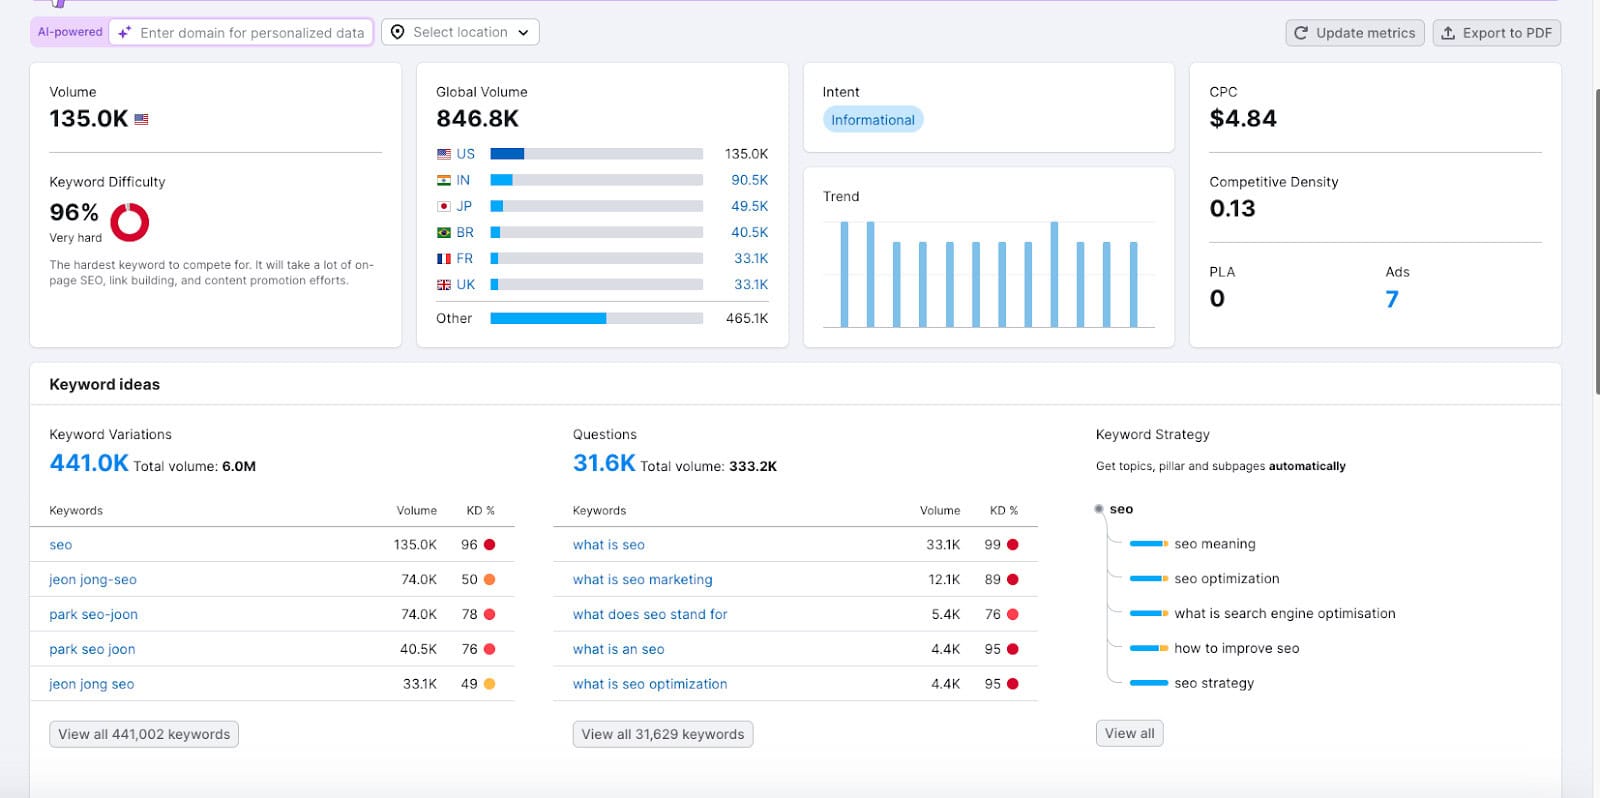
Task: Click the export upload icon for PDF
Action: point(1448,33)
